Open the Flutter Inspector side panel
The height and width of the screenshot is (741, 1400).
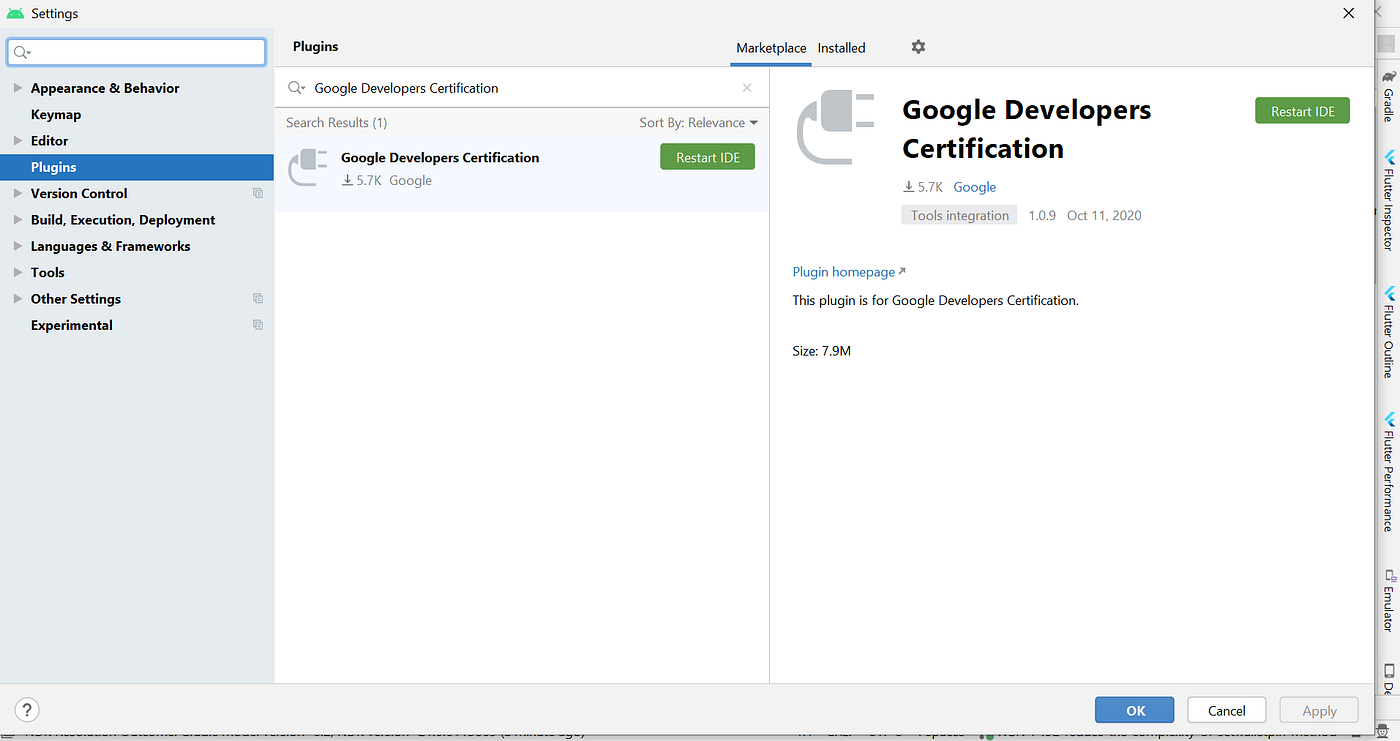point(1389,200)
